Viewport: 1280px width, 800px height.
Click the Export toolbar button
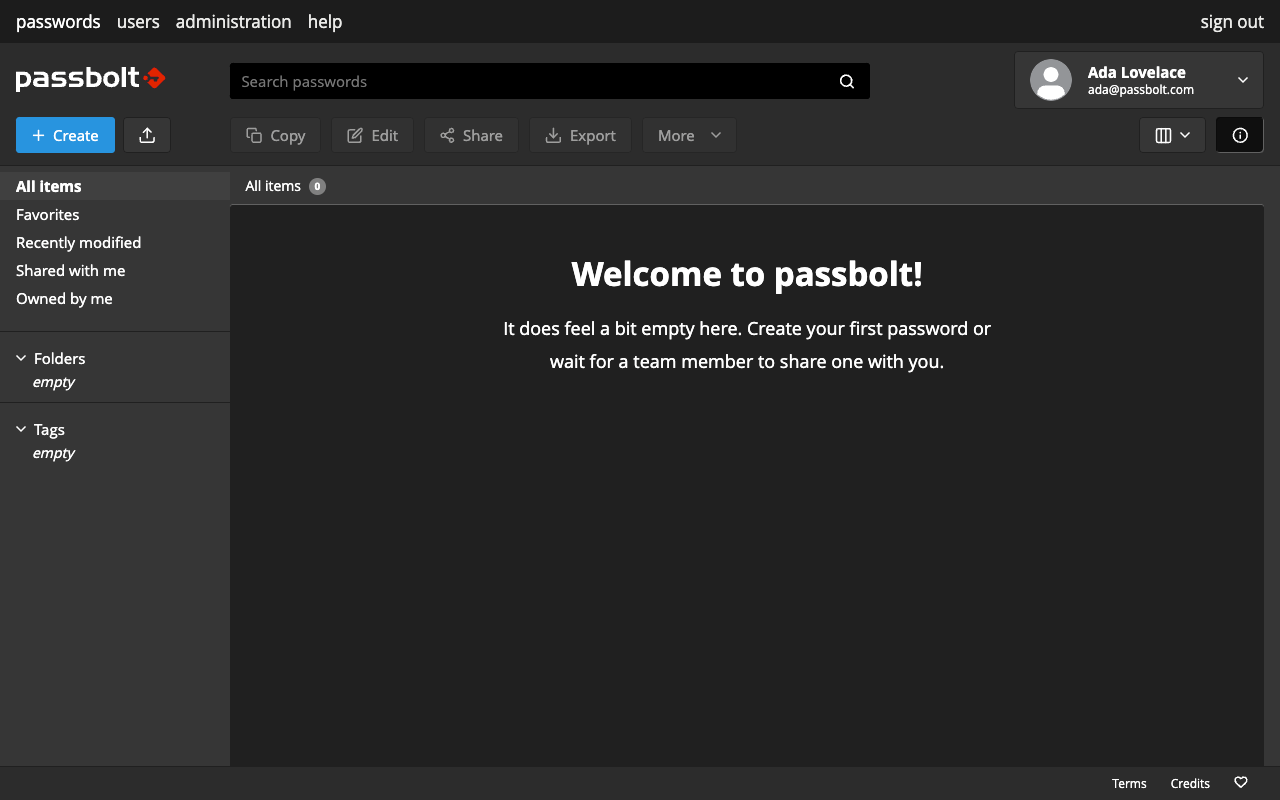coord(580,135)
